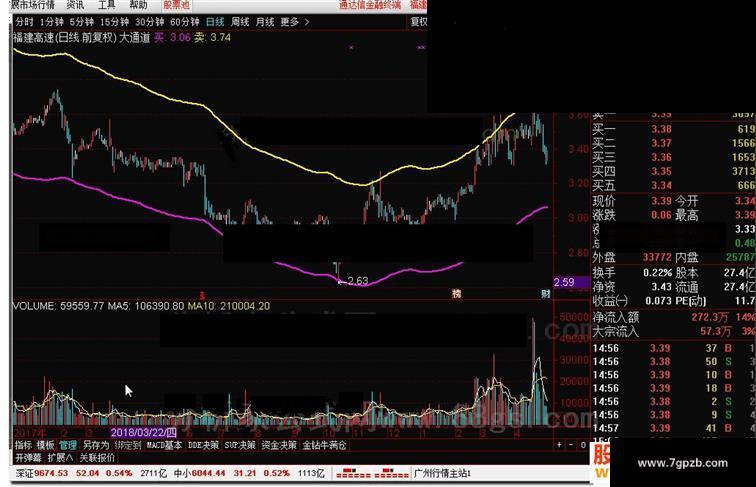Screen dimensions: 756x487
Task: Click the 另存为 save-as button
Action: (x=96, y=445)
